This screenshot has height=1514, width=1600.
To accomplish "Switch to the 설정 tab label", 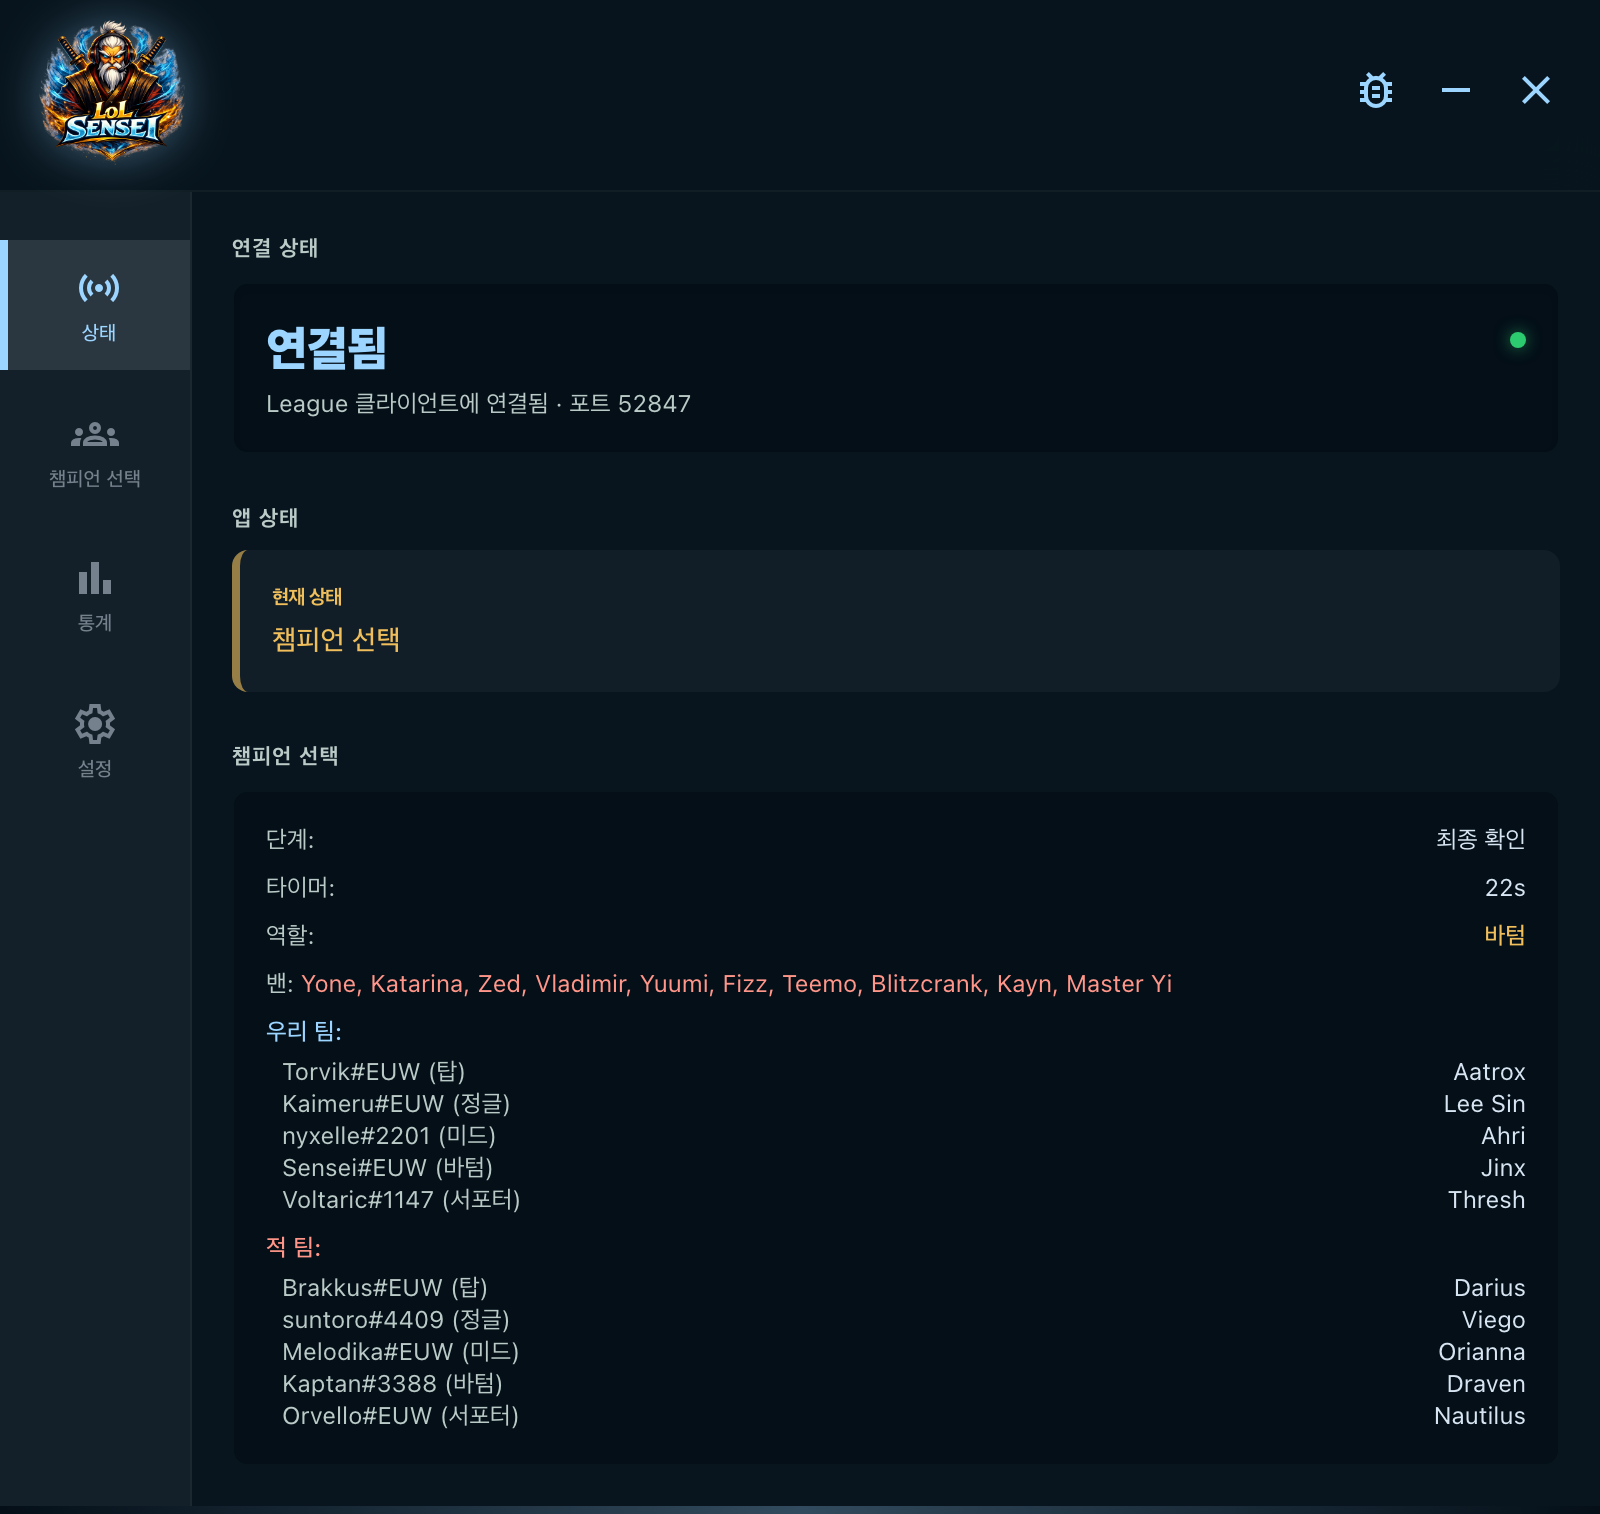I will point(95,768).
